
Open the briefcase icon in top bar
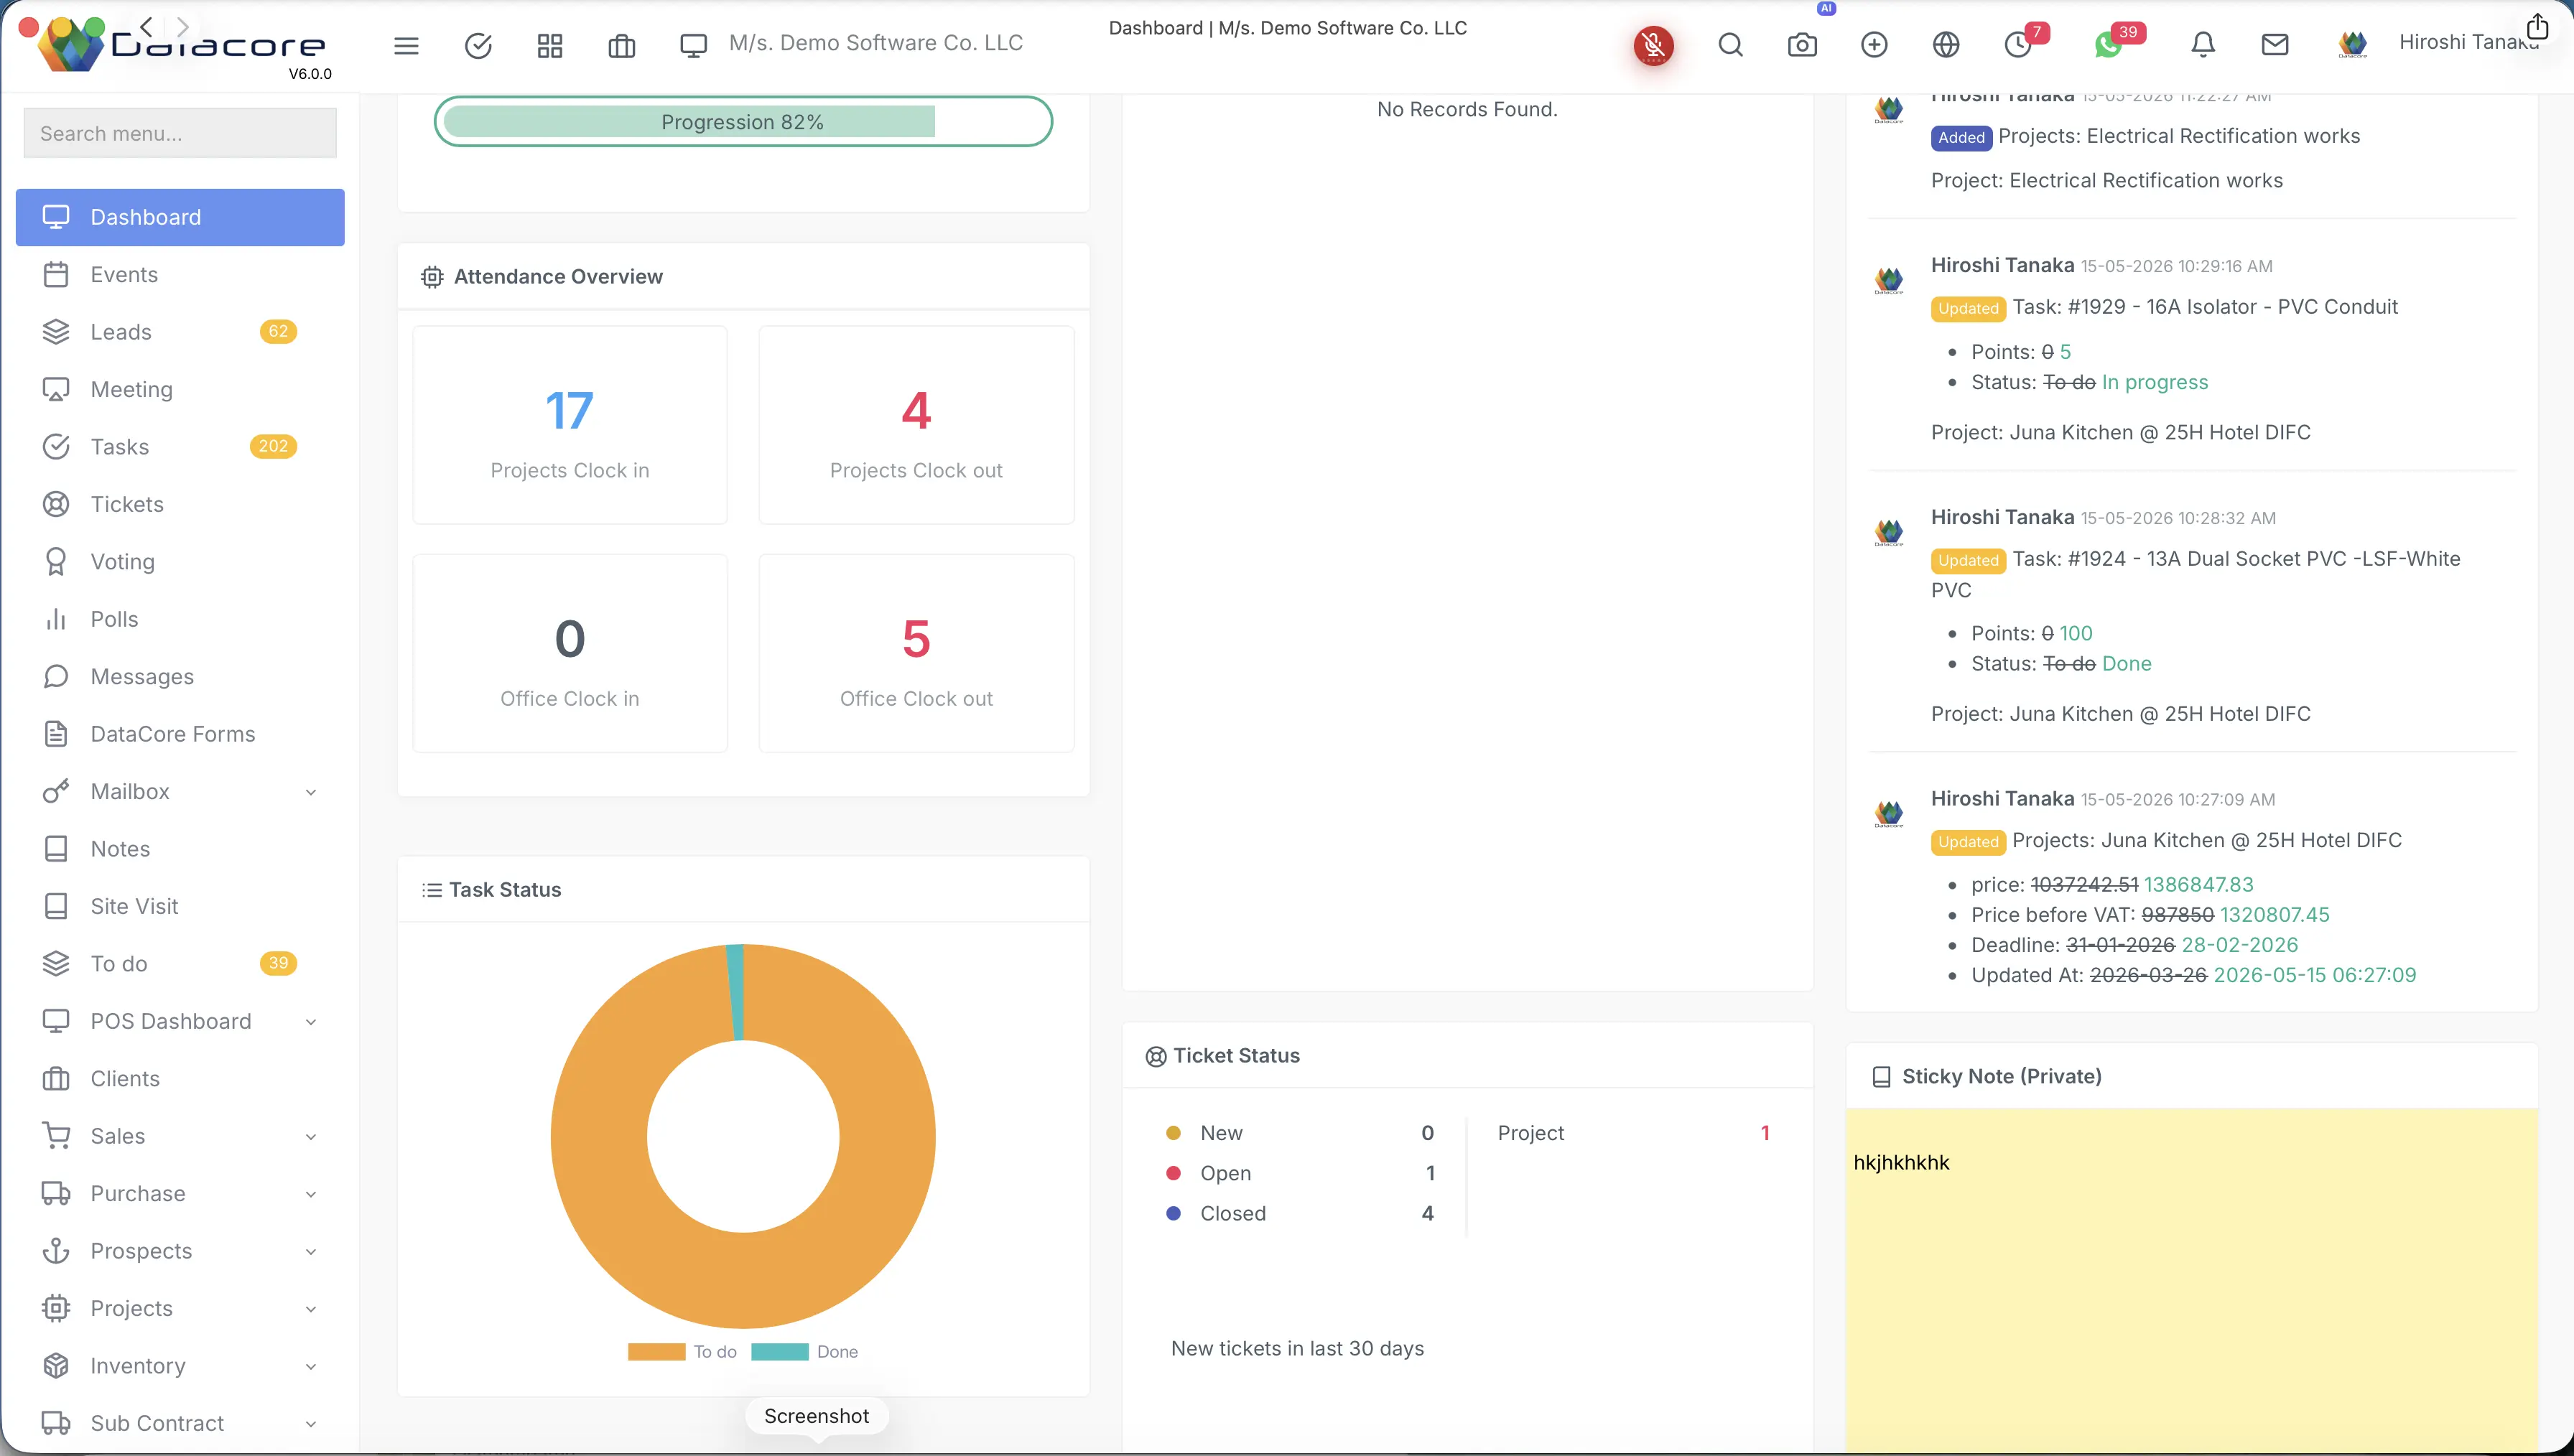click(x=621, y=45)
